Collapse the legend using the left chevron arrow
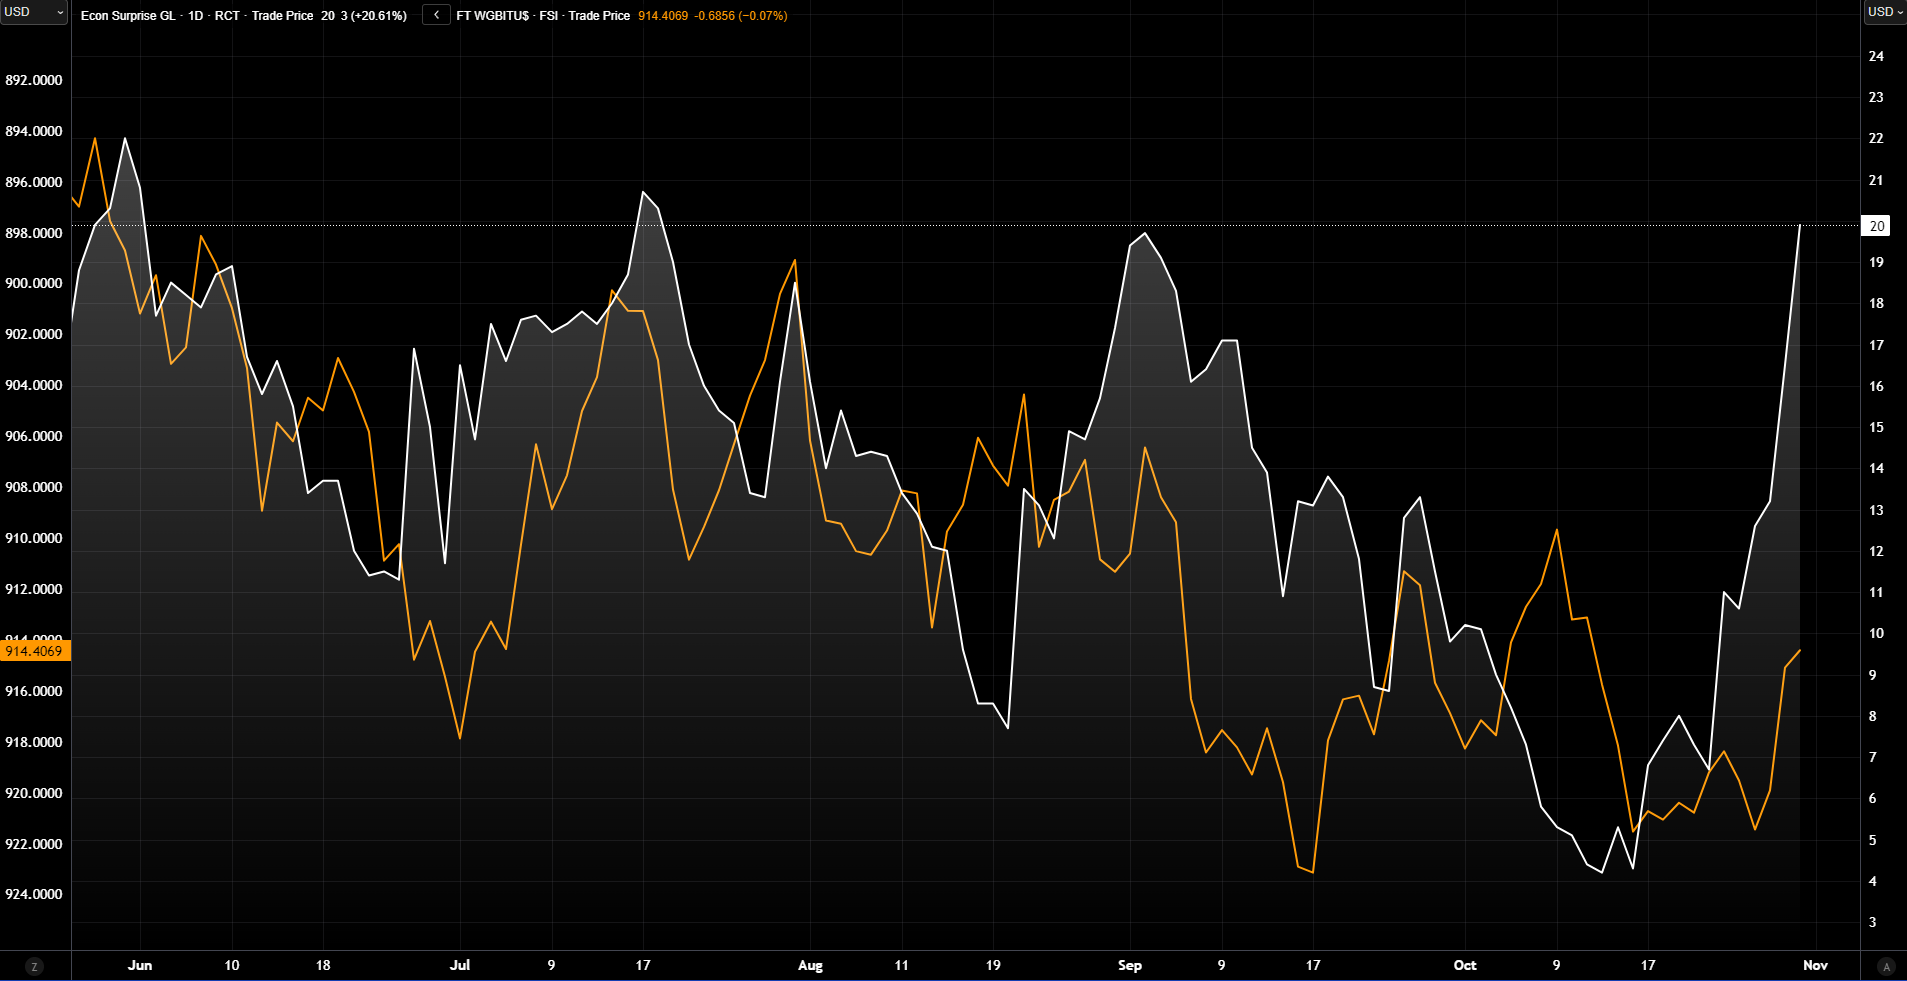Screen dimensions: 1907x981 [436, 15]
